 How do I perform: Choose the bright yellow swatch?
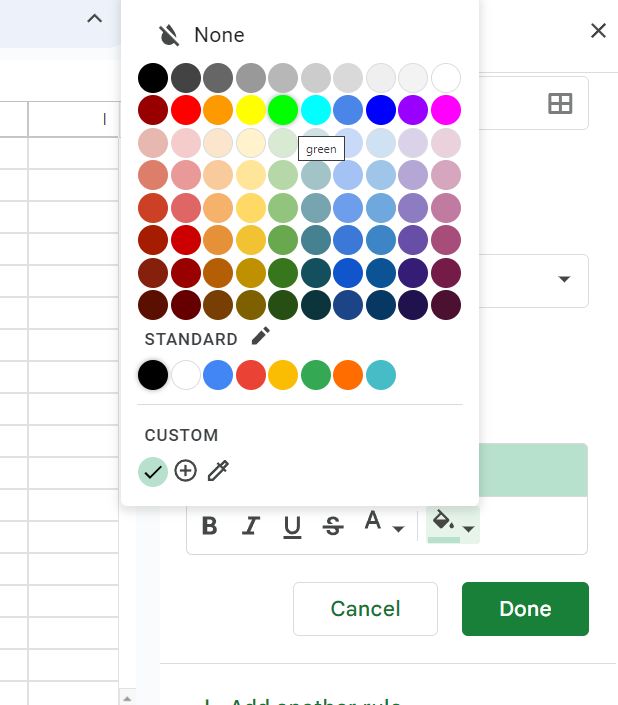[x=251, y=110]
